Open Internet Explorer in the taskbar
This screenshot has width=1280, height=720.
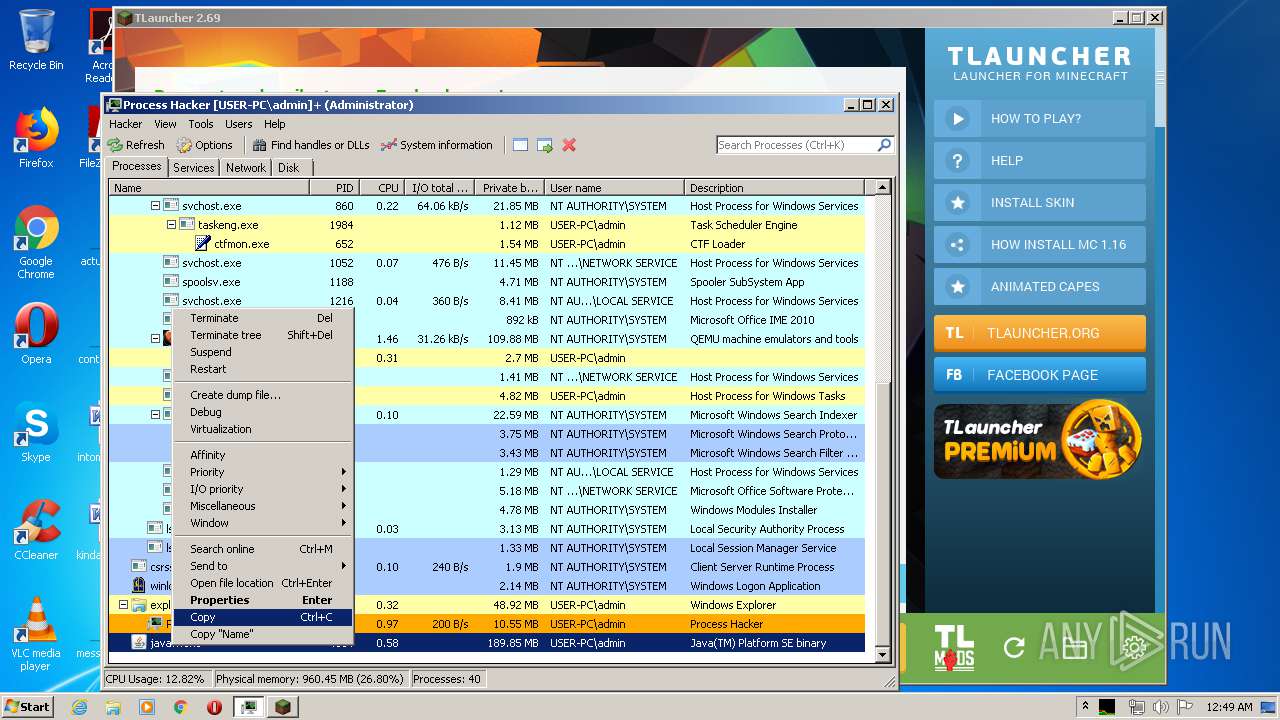point(80,707)
